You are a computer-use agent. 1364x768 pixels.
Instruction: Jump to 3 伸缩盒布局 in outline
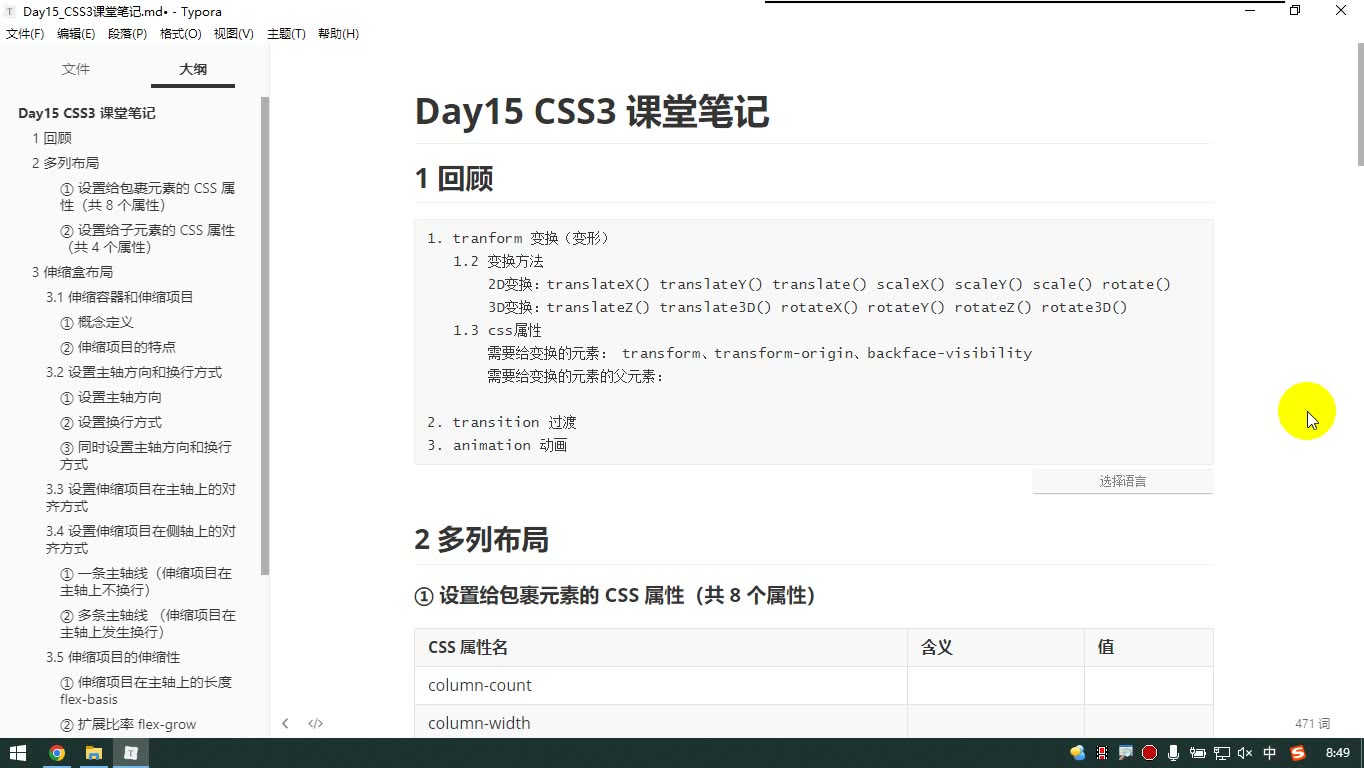click(x=72, y=272)
